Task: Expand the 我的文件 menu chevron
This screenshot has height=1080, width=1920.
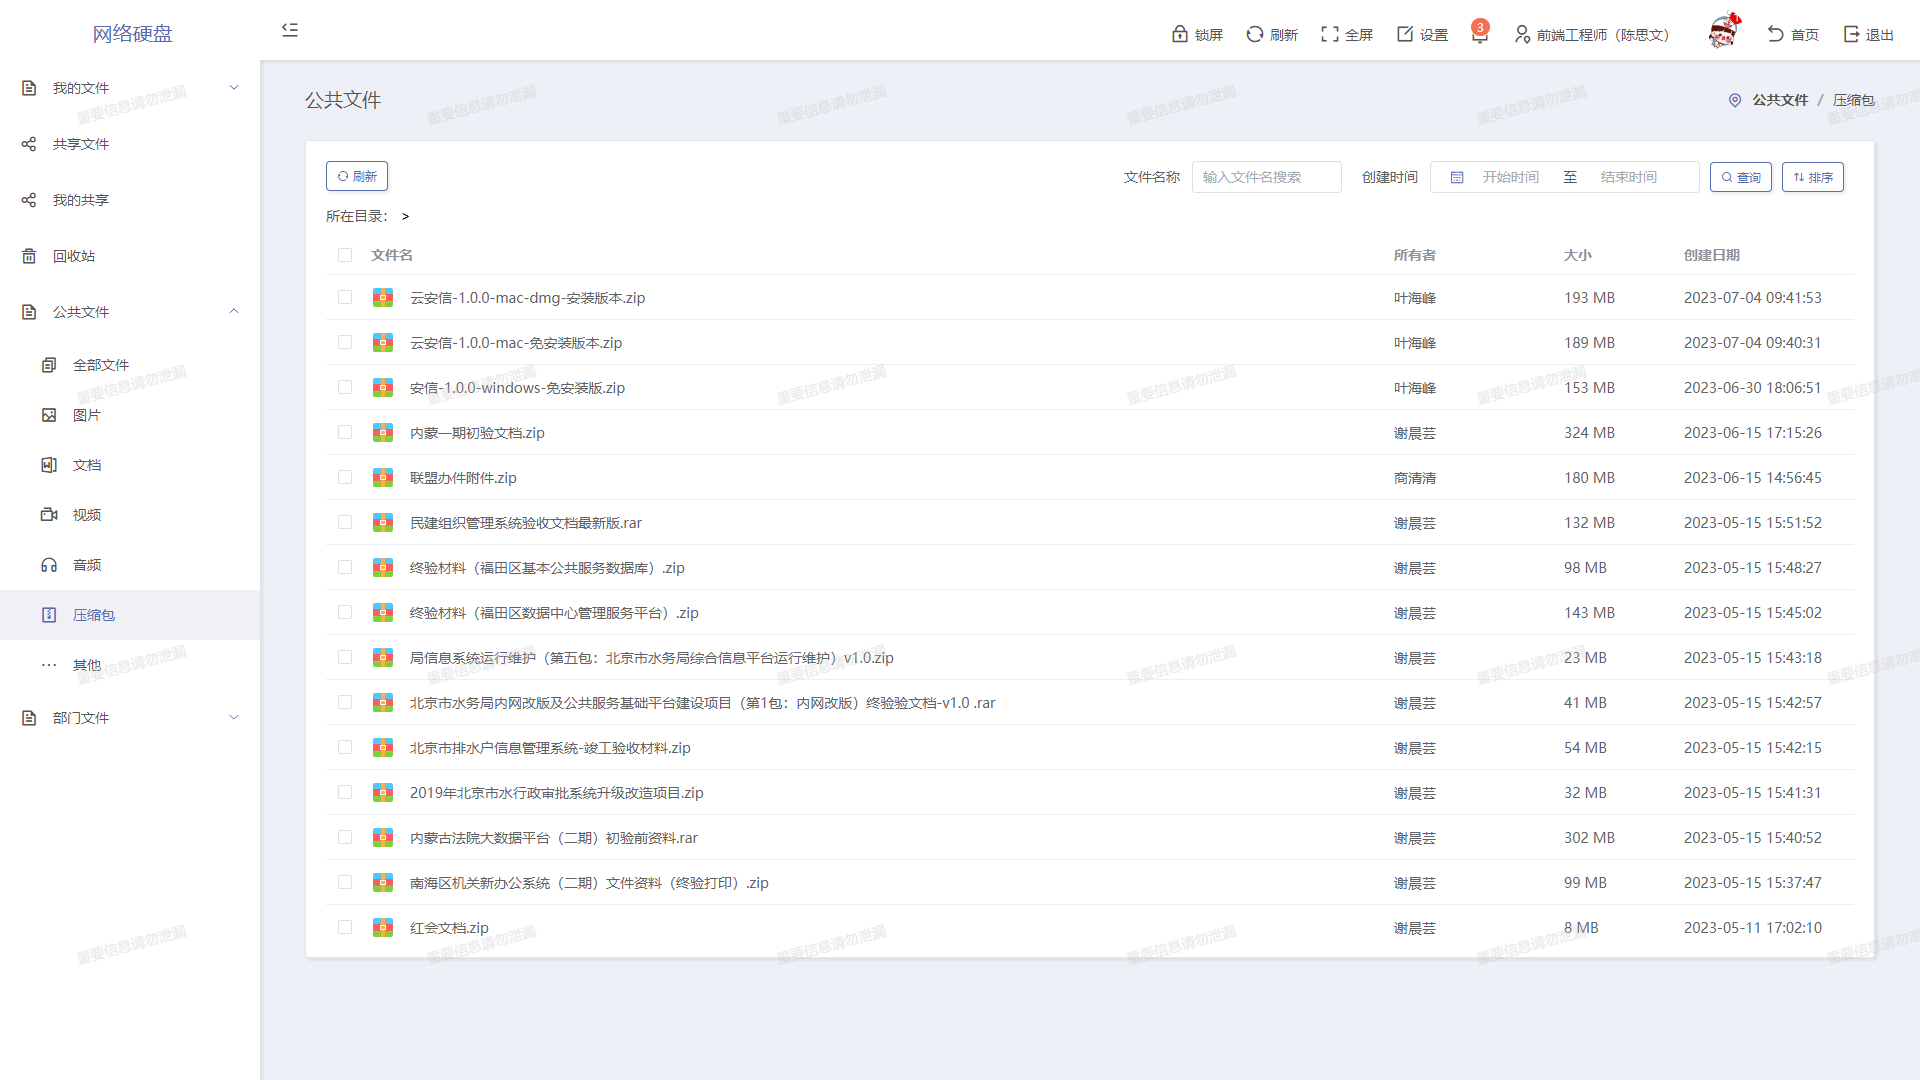Action: [x=234, y=87]
